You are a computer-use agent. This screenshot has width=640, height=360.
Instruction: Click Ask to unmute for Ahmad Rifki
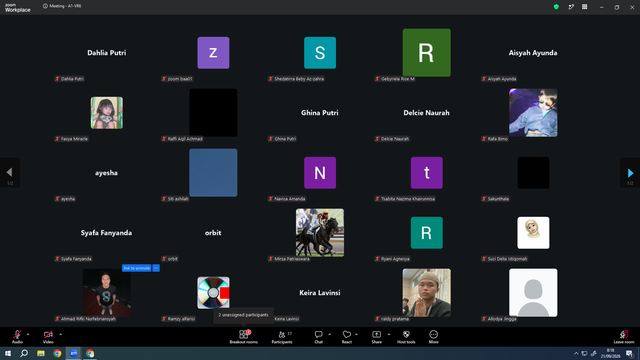[136, 268]
